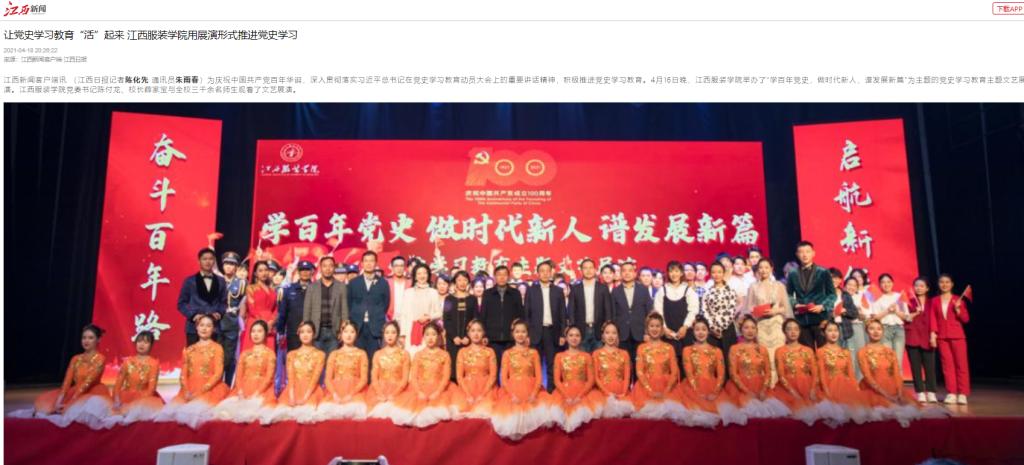This screenshot has height=465, width=1024.
Task: Click the 100th anniversary emblem on backdrop
Action: click(x=510, y=168)
